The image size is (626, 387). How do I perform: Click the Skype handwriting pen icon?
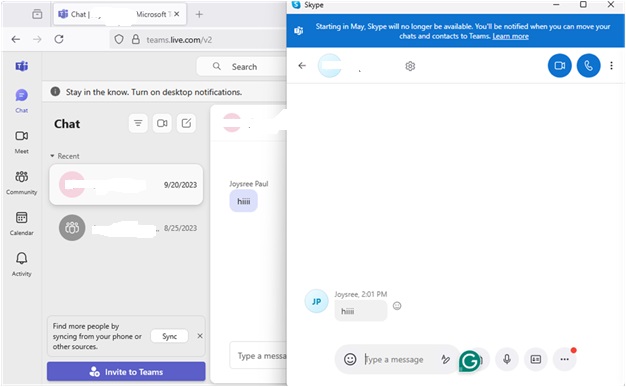pyautogui.click(x=446, y=359)
